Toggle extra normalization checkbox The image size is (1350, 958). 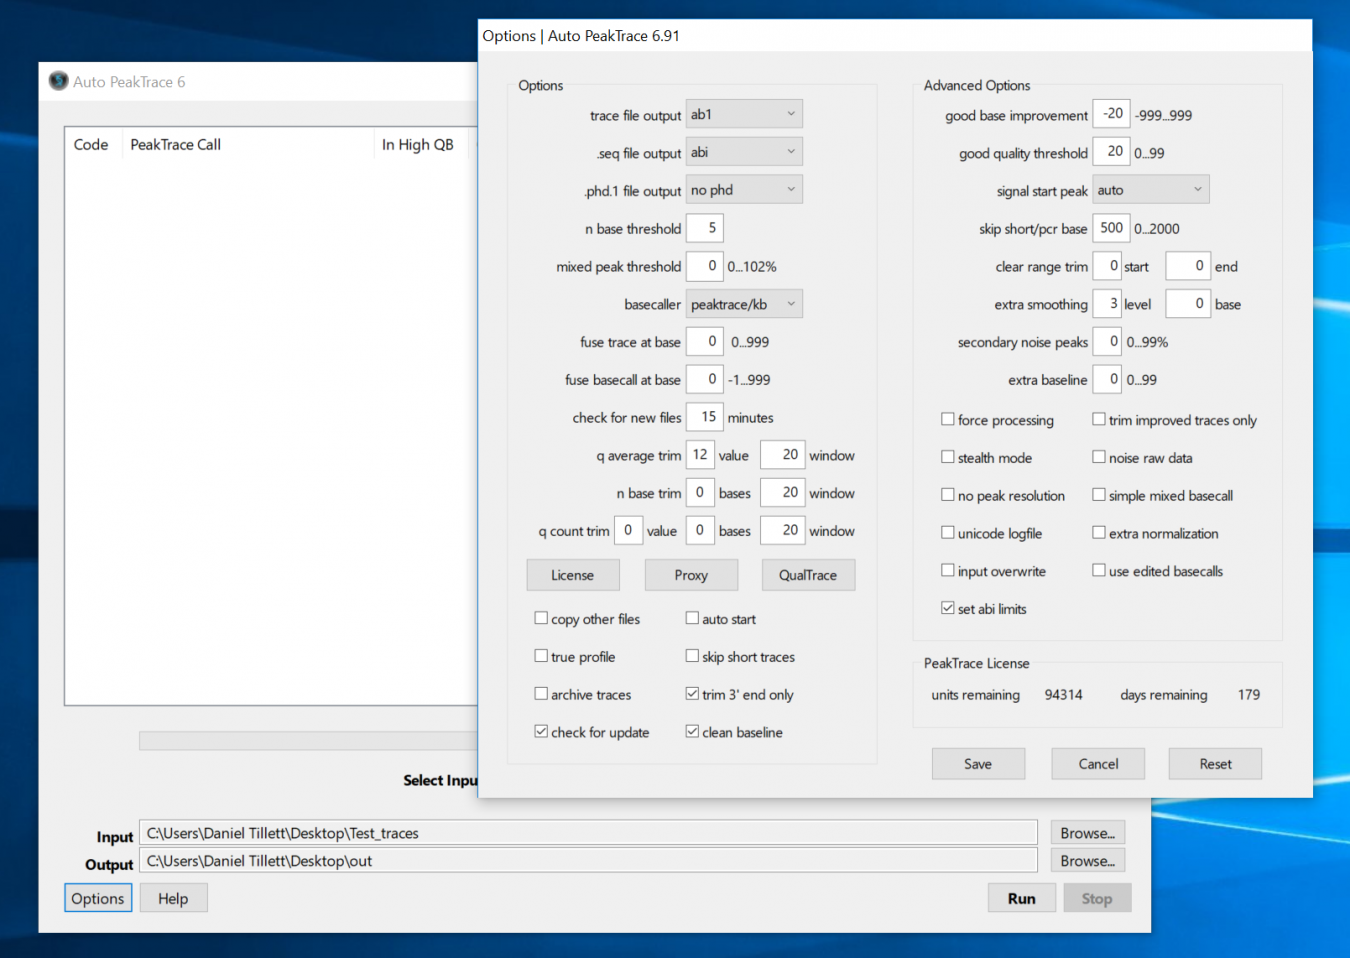tap(1099, 533)
